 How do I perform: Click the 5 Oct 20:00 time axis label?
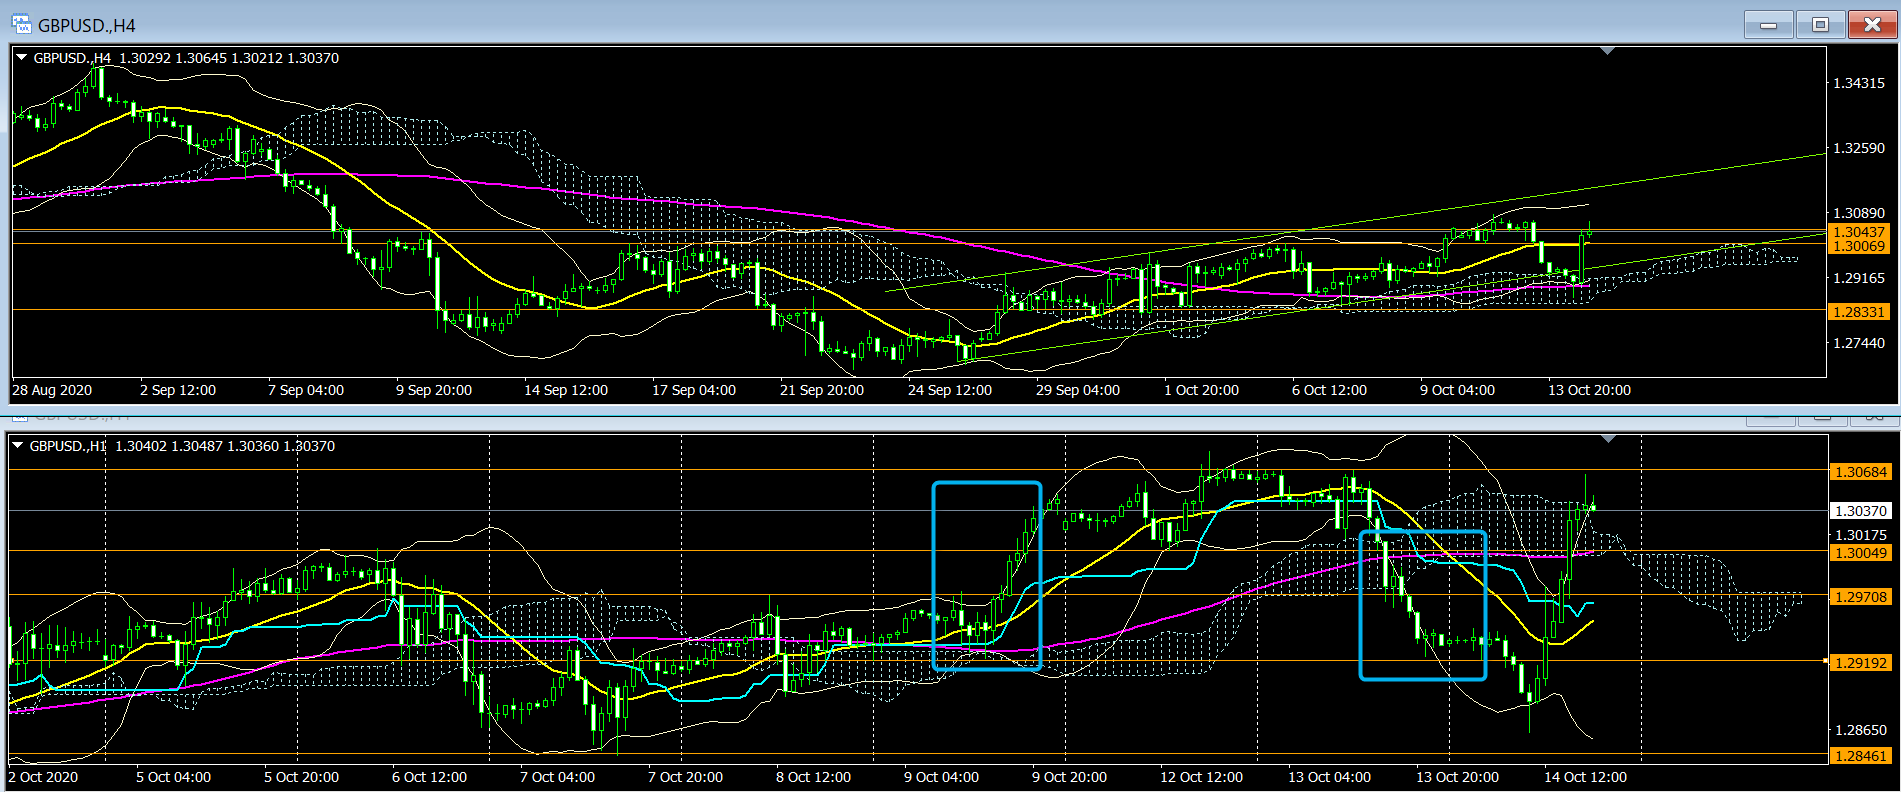coord(302,777)
